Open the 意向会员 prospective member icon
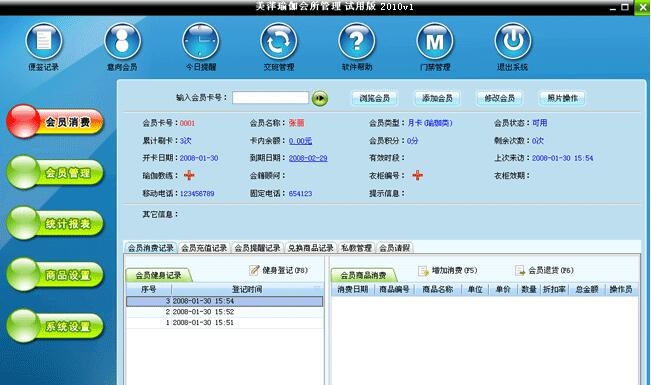Screen dimensions: 651x385 pos(122,42)
